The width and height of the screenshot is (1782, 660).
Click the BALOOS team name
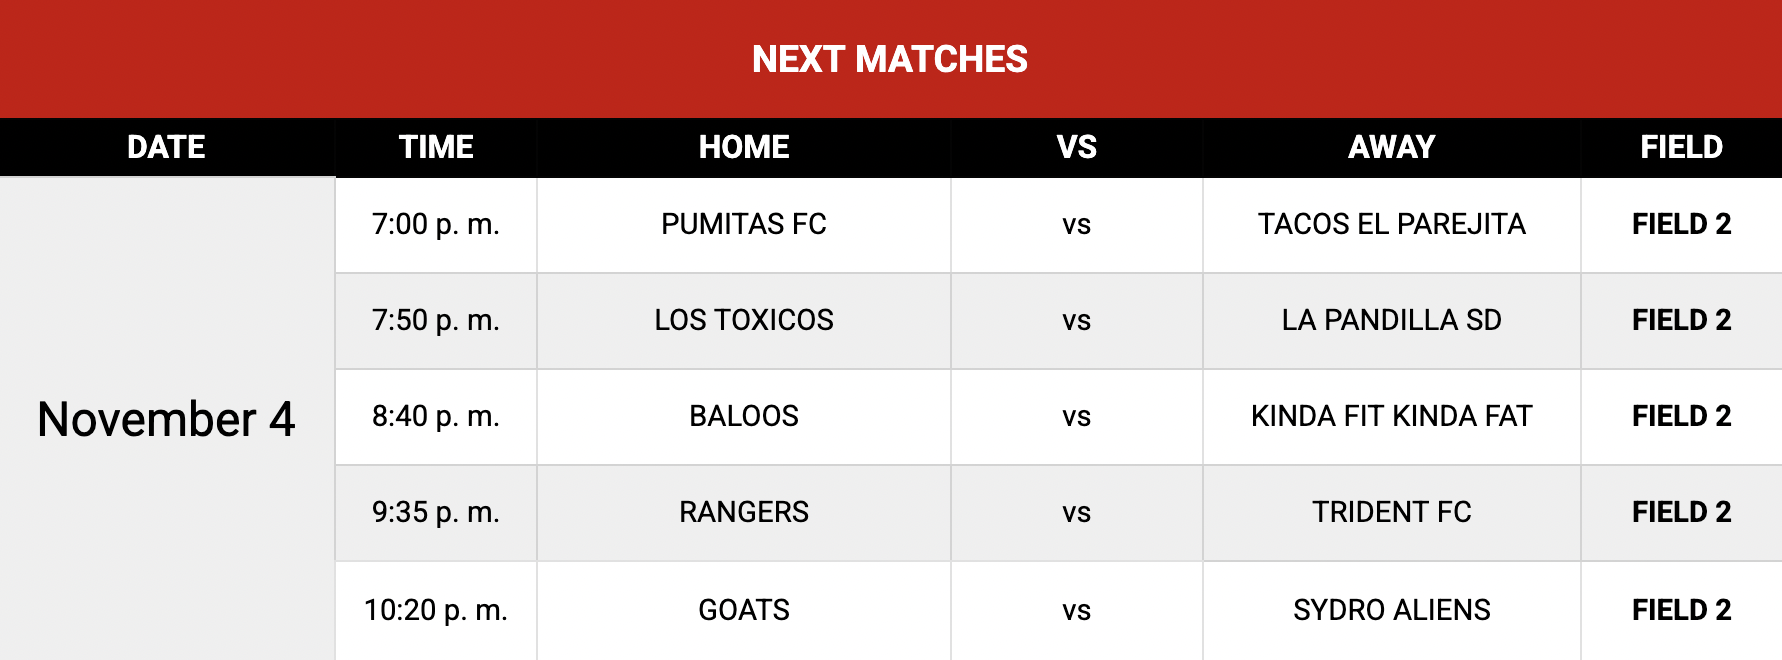click(x=744, y=416)
